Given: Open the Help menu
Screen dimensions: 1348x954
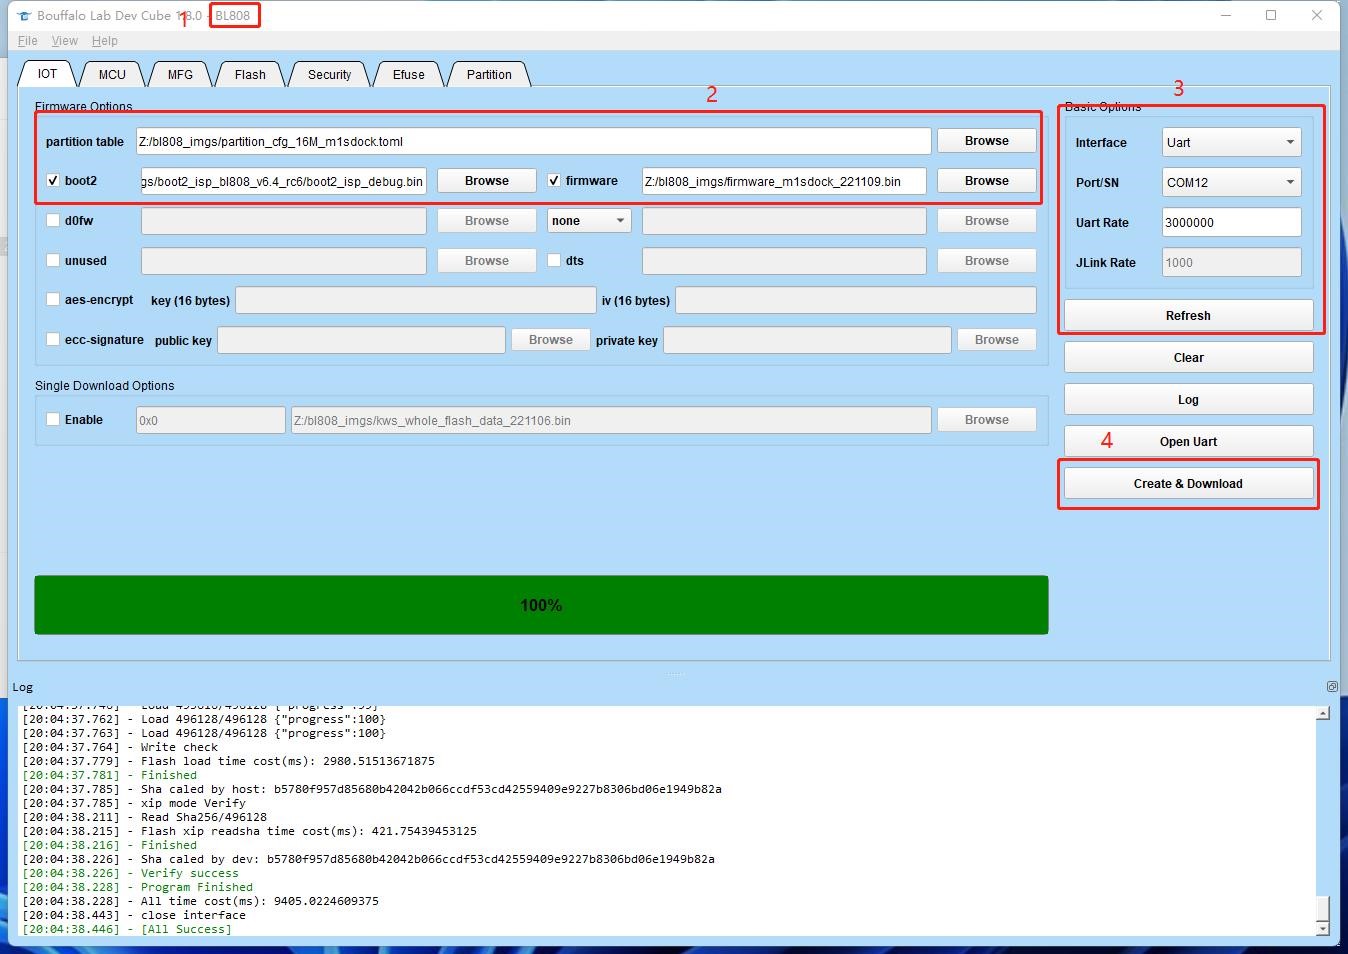Looking at the screenshot, I should (105, 41).
